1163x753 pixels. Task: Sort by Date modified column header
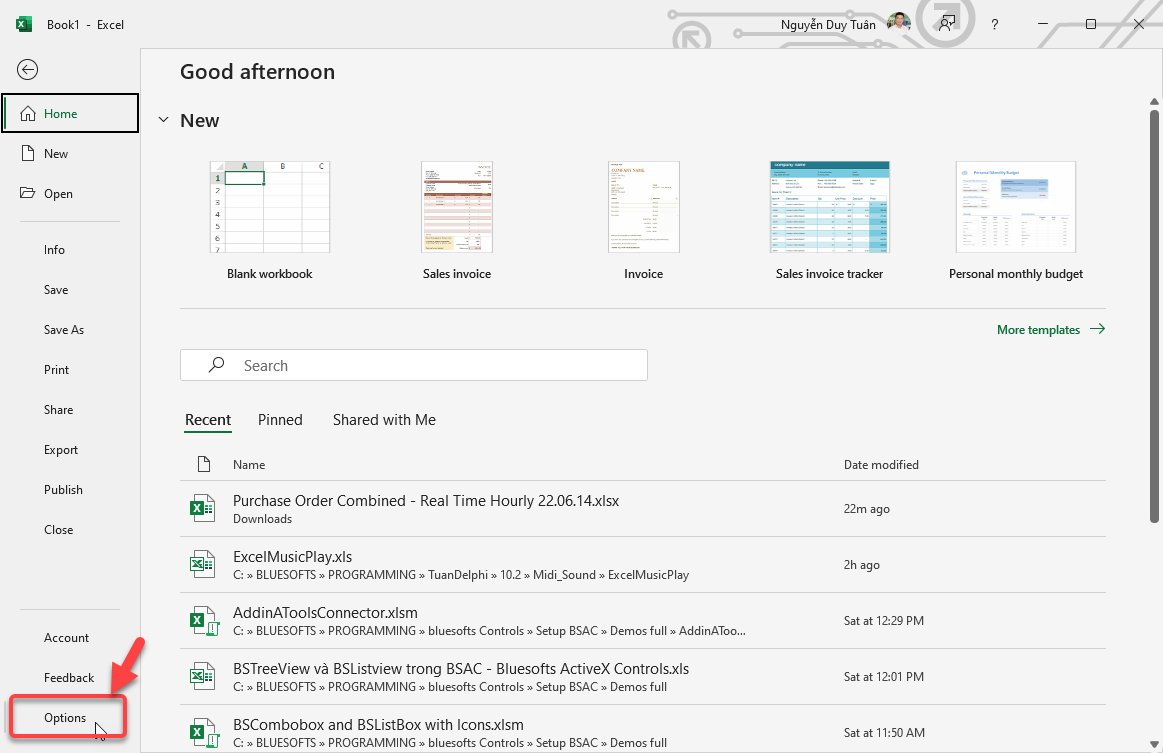[881, 464]
